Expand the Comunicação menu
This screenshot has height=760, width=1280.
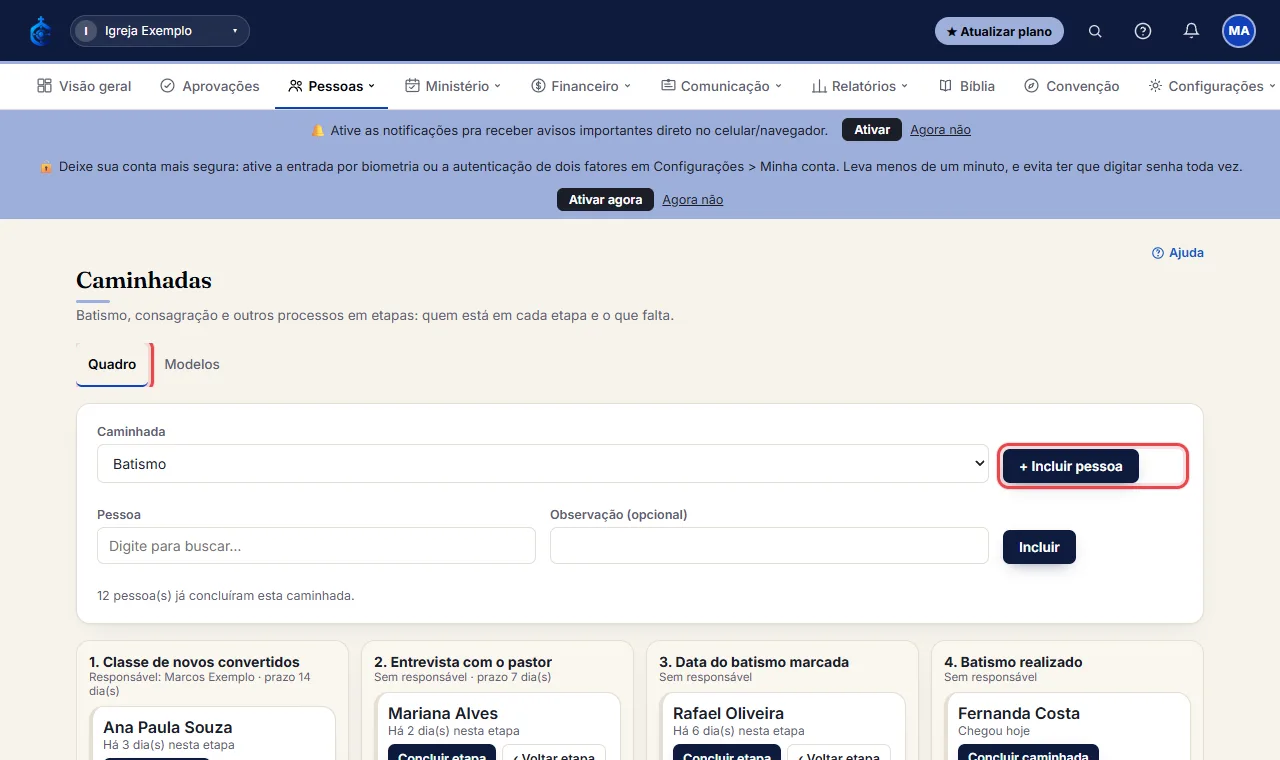coord(722,86)
